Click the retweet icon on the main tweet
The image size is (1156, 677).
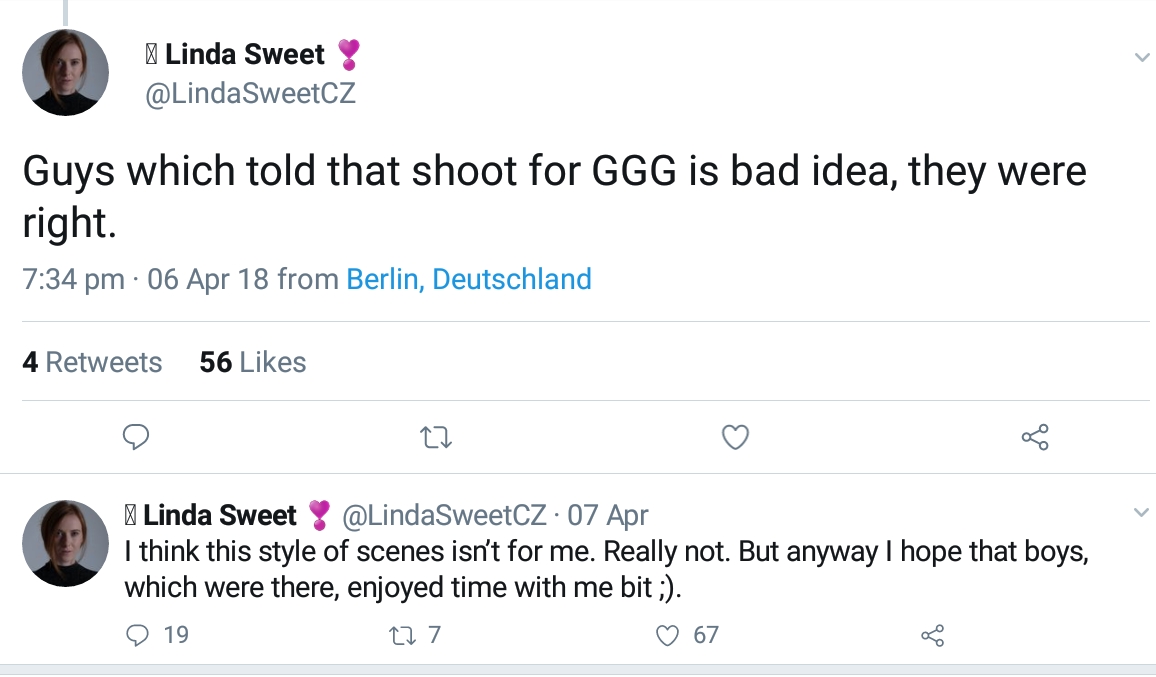(x=435, y=438)
